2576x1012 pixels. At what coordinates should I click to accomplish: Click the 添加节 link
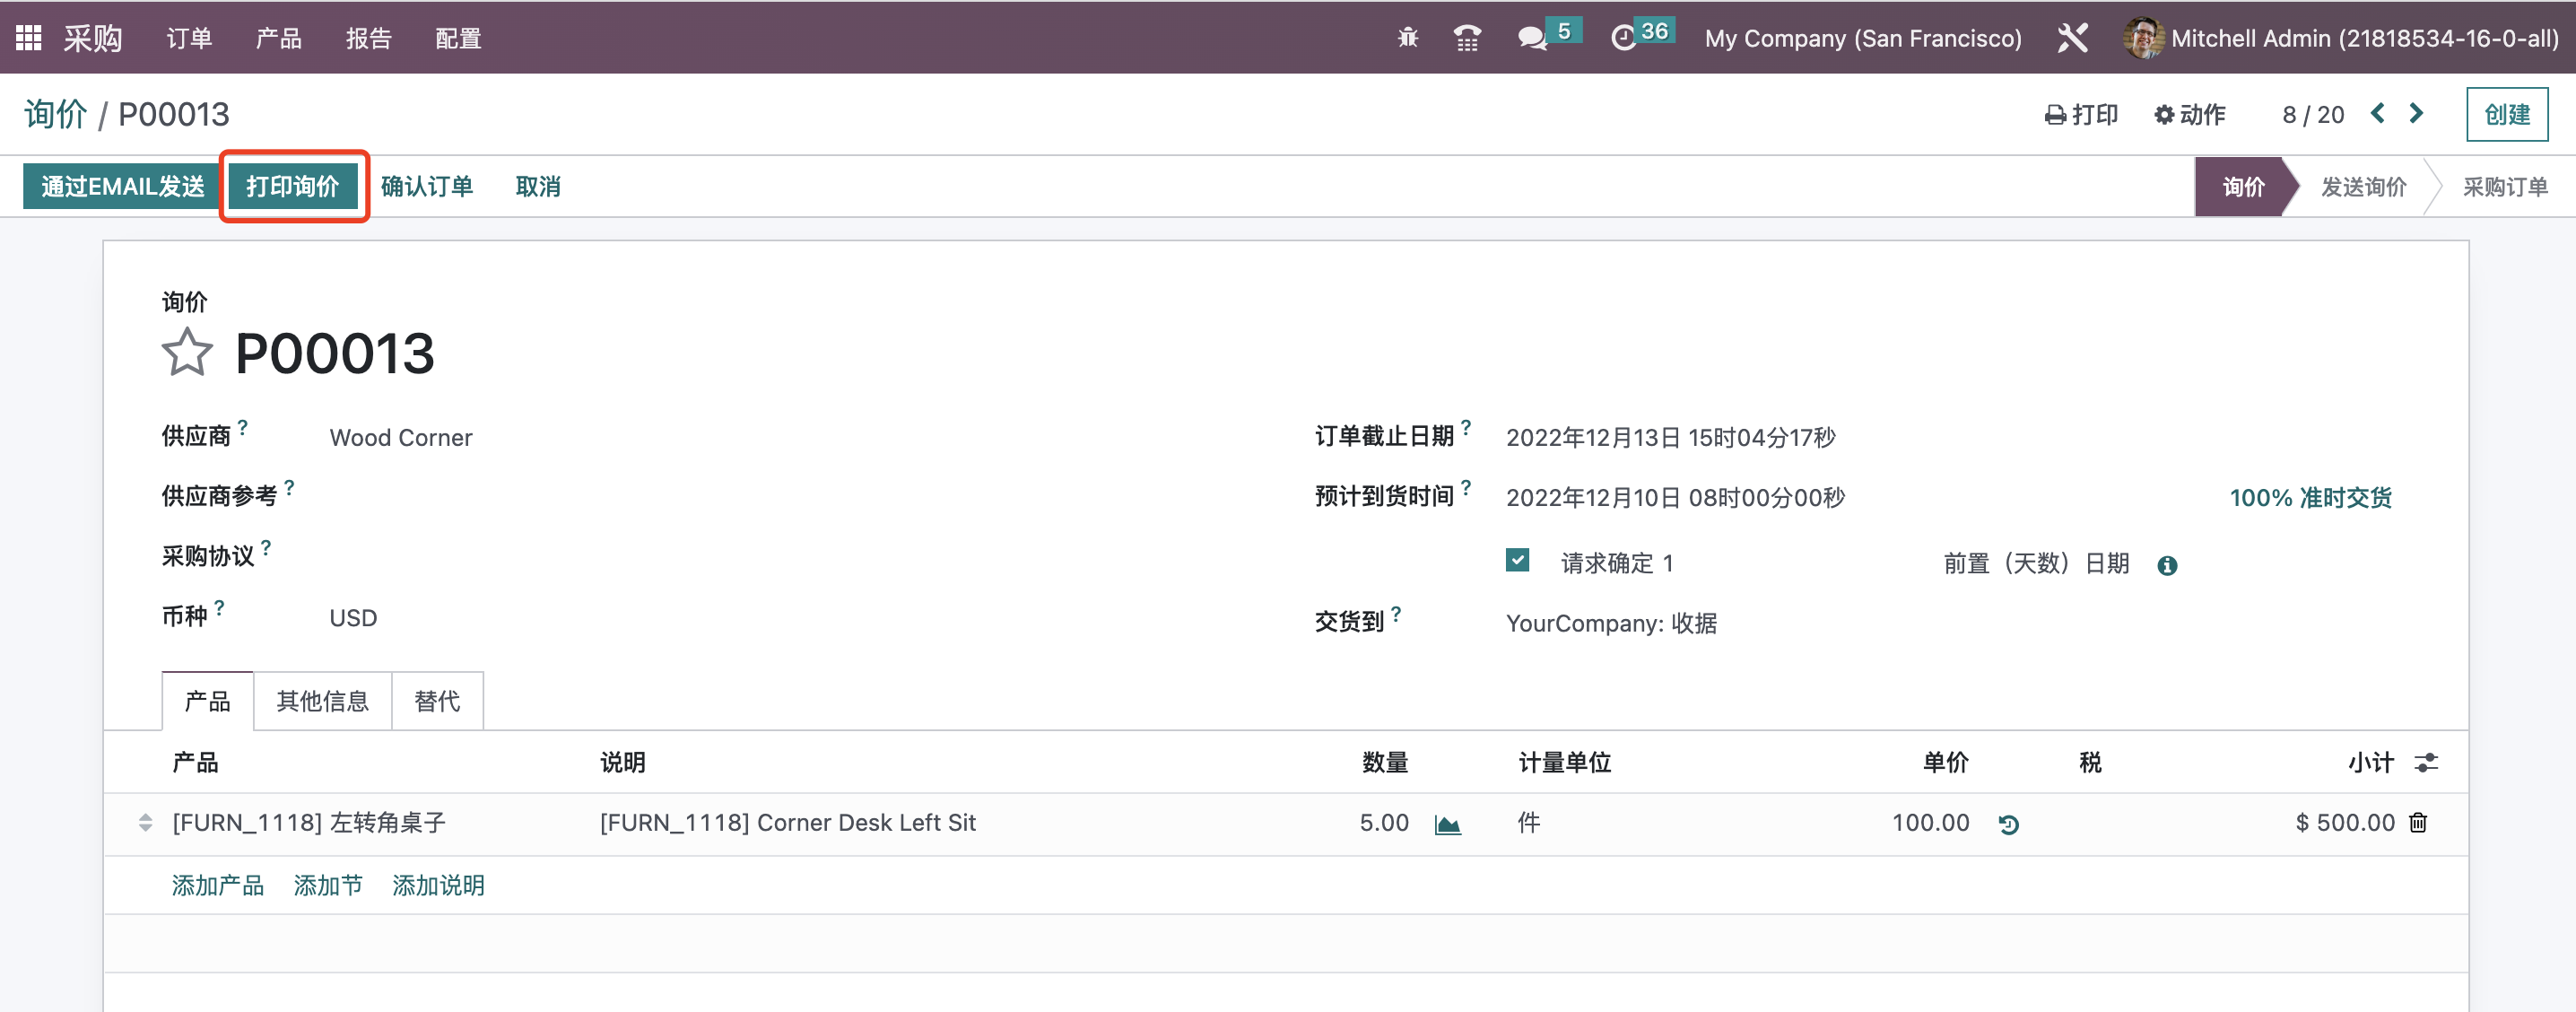point(328,885)
